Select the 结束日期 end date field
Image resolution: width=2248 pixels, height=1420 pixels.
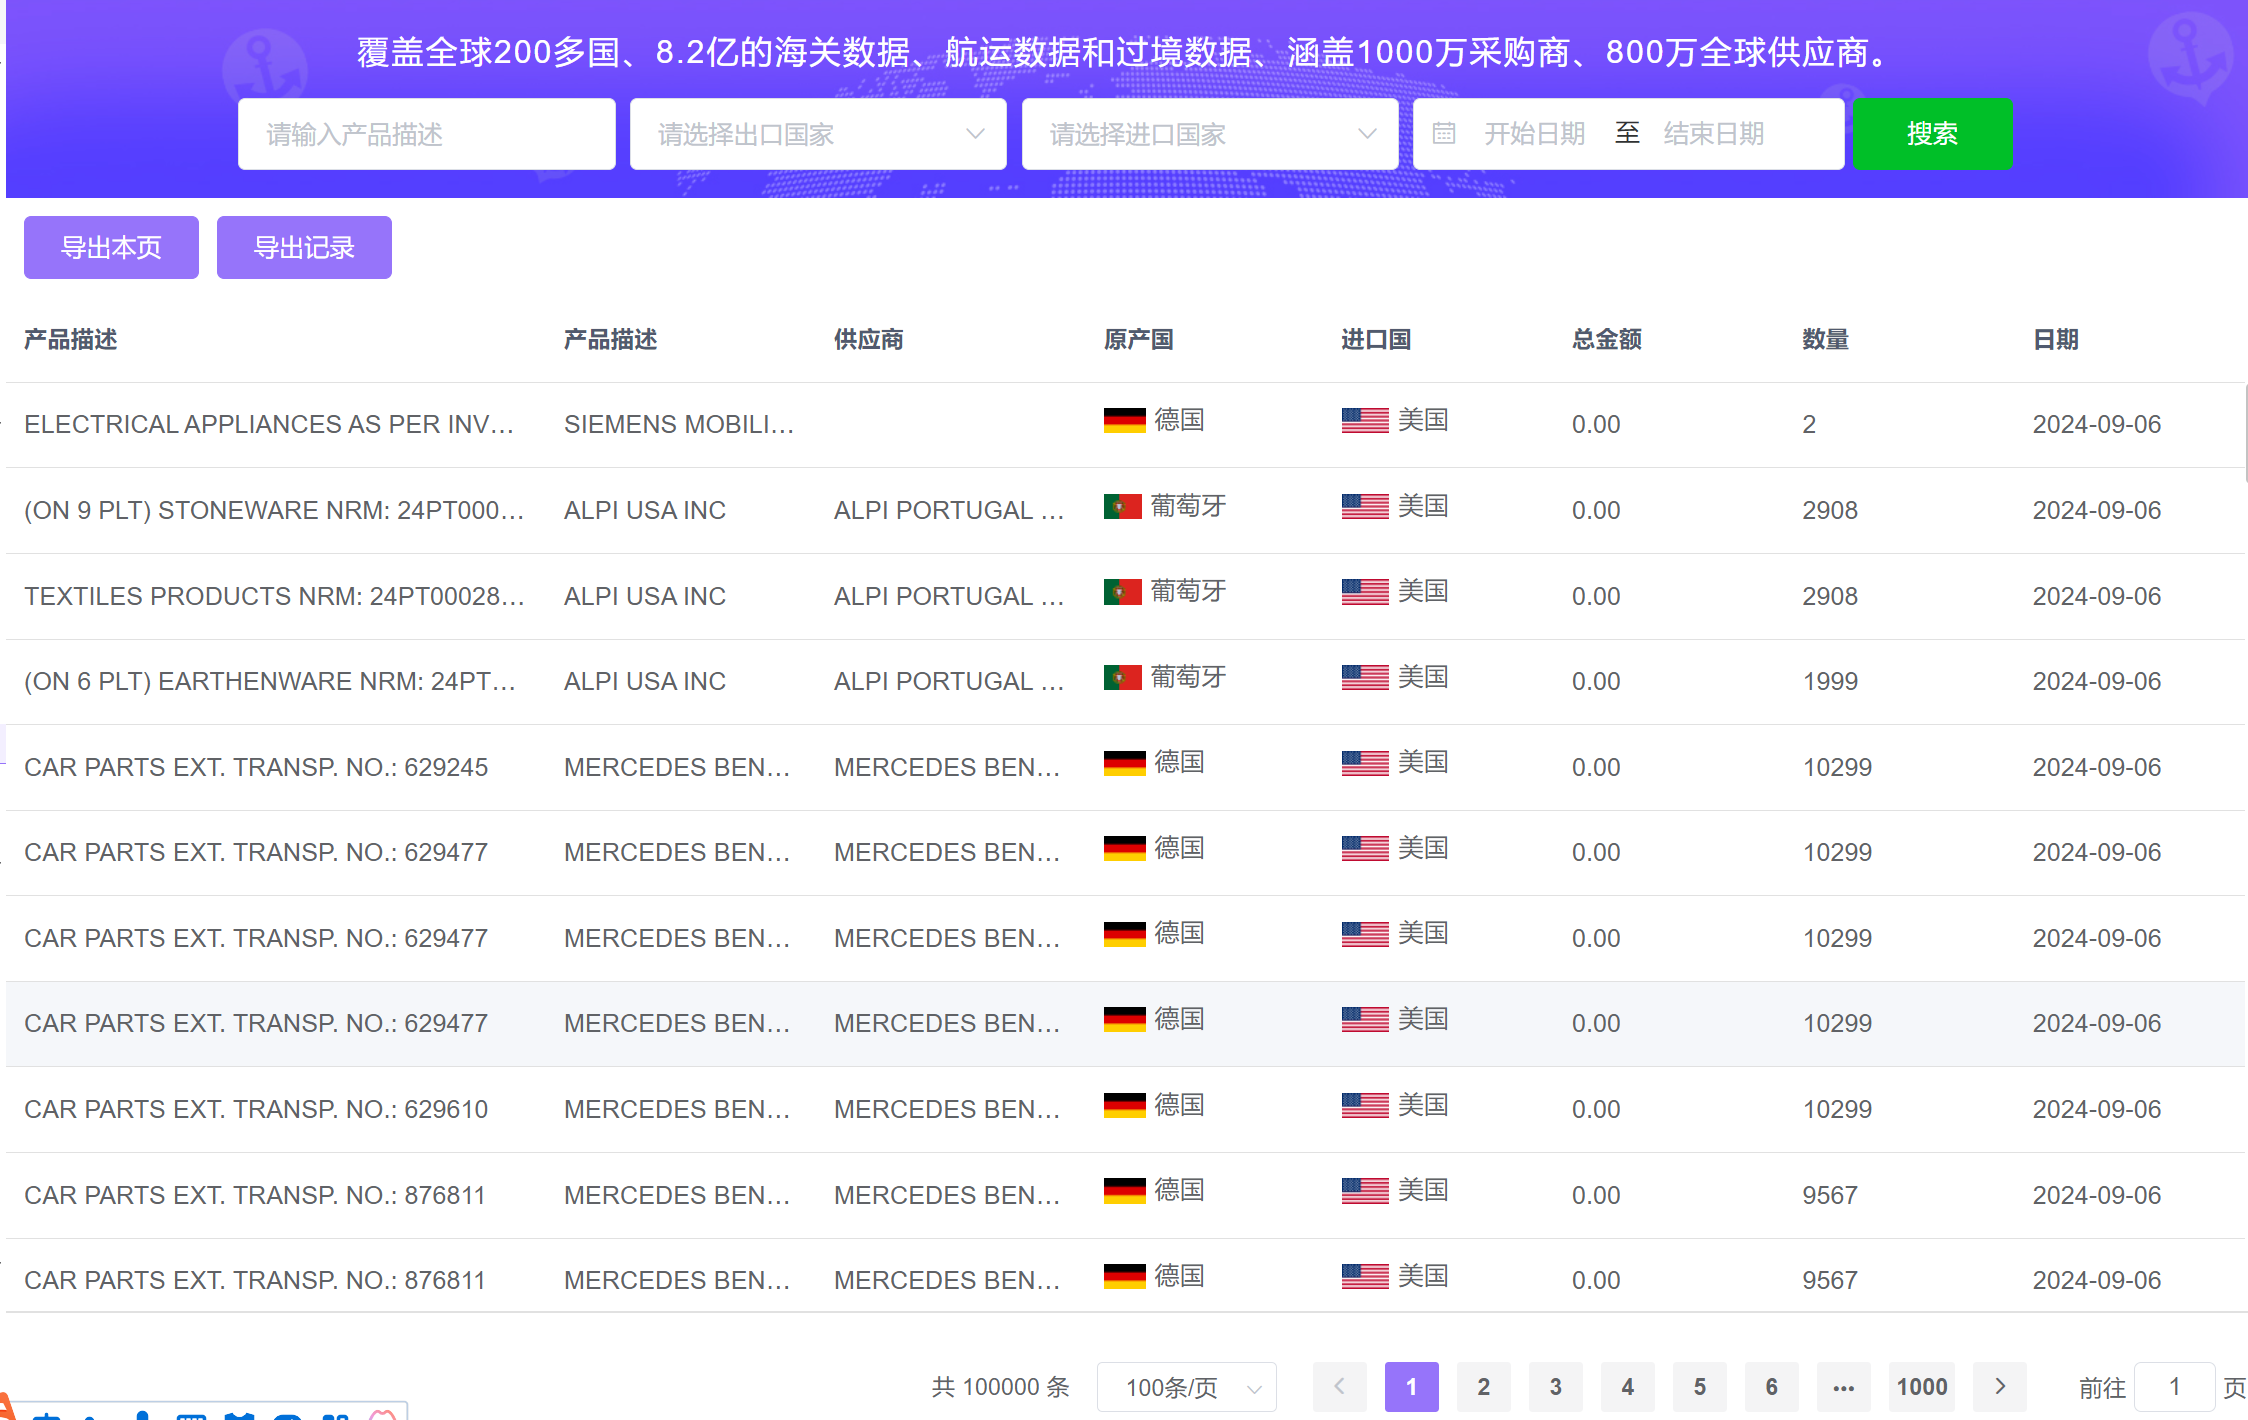coord(1714,133)
